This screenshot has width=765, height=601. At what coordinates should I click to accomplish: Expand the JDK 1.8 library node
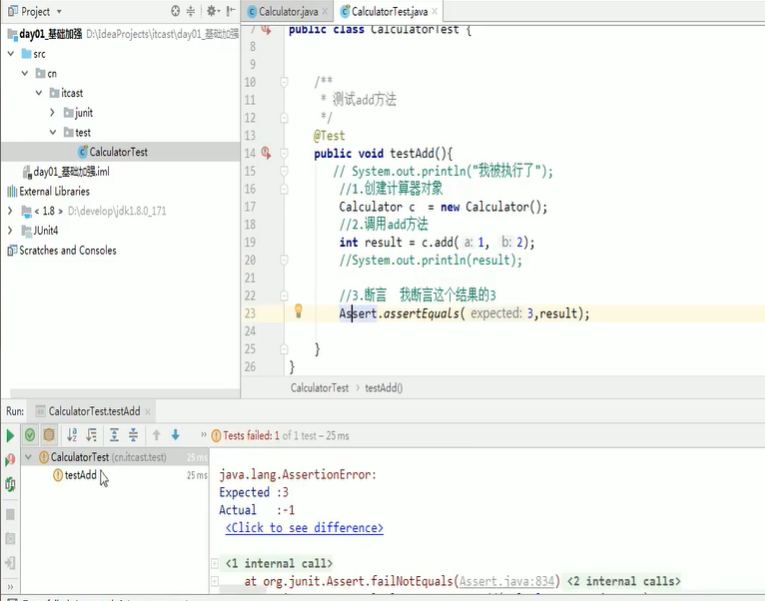[x=10, y=211]
